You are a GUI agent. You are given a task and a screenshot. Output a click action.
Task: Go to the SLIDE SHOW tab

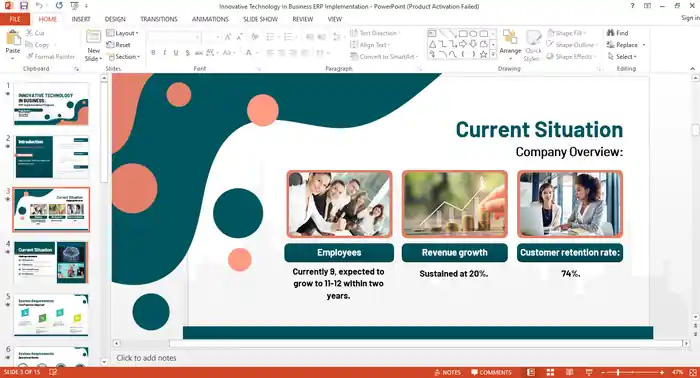point(260,19)
